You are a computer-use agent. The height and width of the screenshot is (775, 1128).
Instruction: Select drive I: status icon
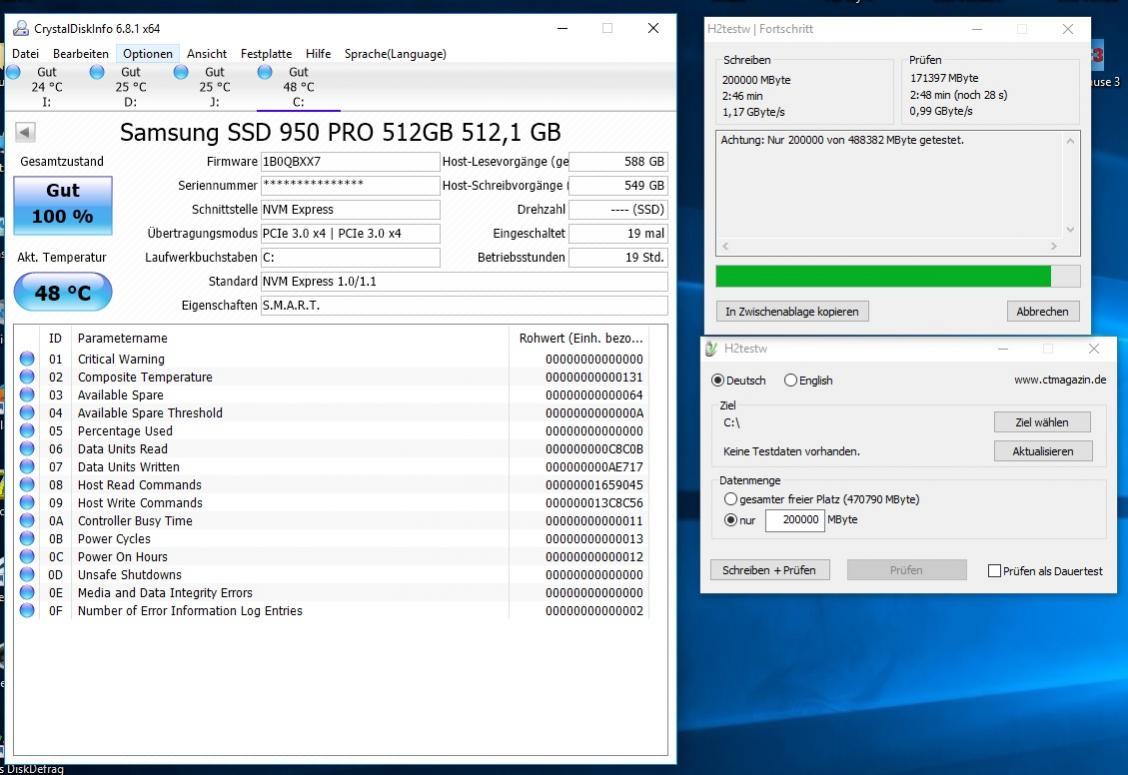[x=13, y=72]
